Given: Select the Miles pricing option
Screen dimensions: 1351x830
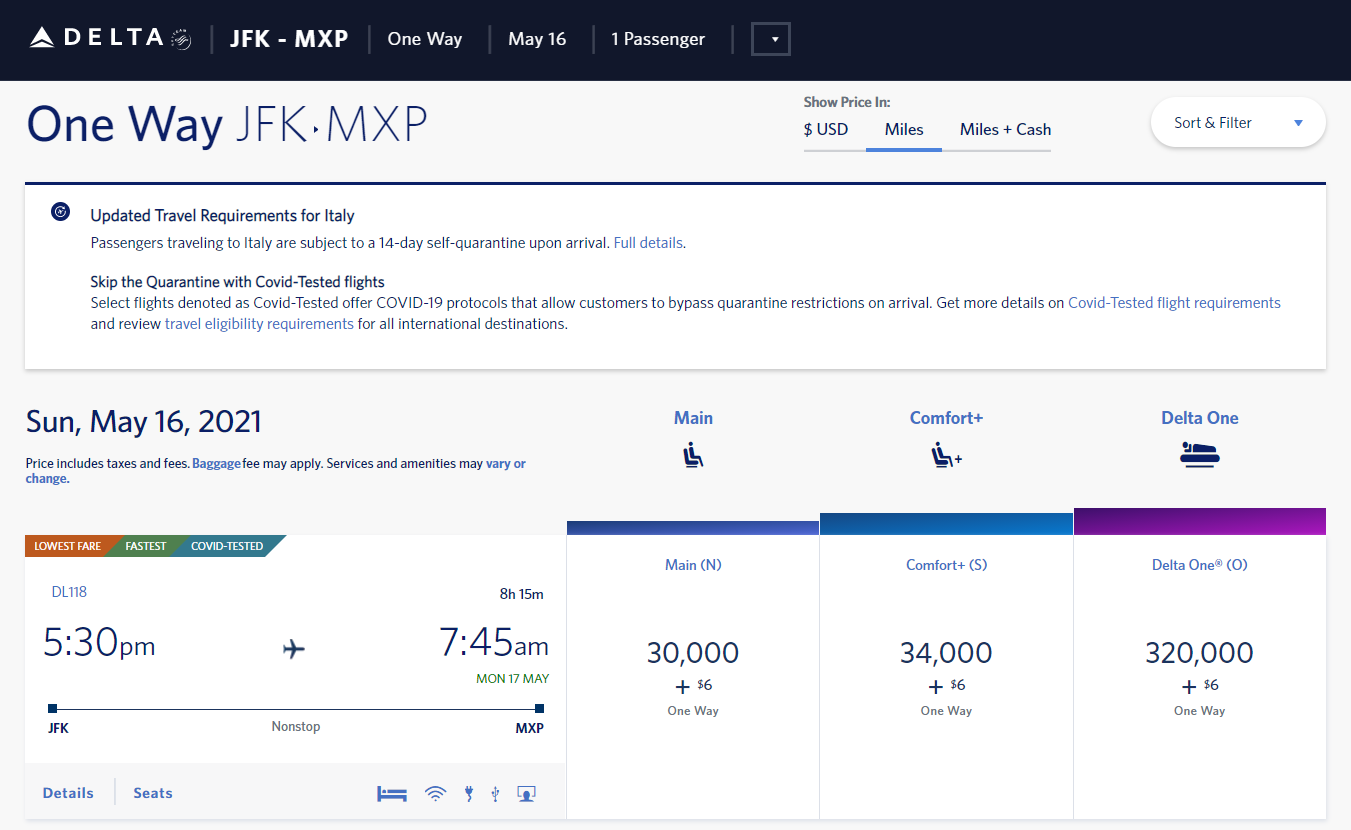Looking at the screenshot, I should [x=903, y=129].
